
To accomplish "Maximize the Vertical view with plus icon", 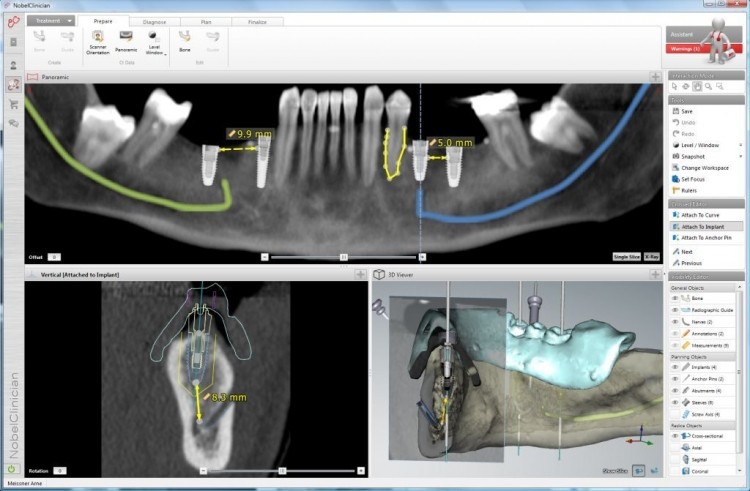I will point(360,274).
